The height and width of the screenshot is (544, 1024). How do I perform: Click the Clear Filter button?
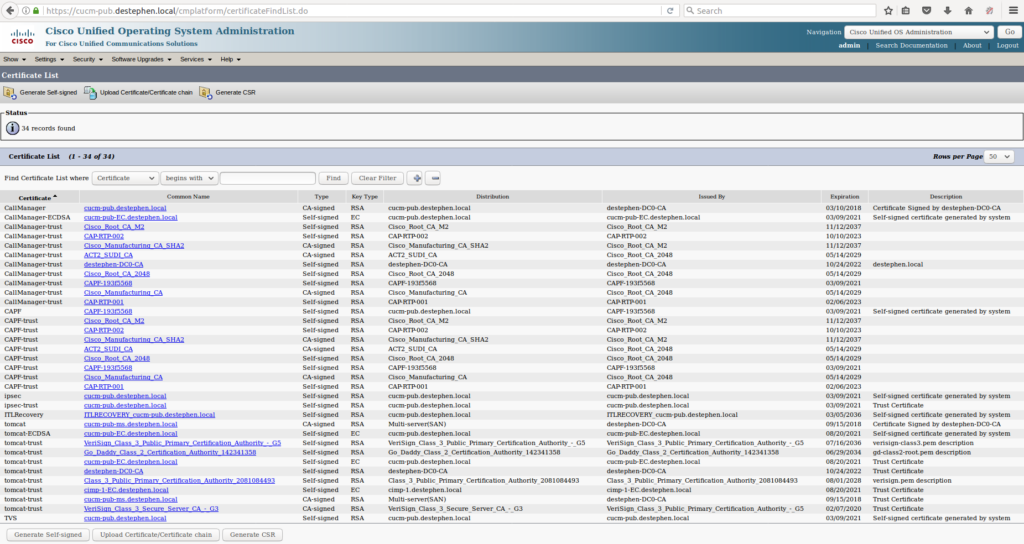pos(377,178)
